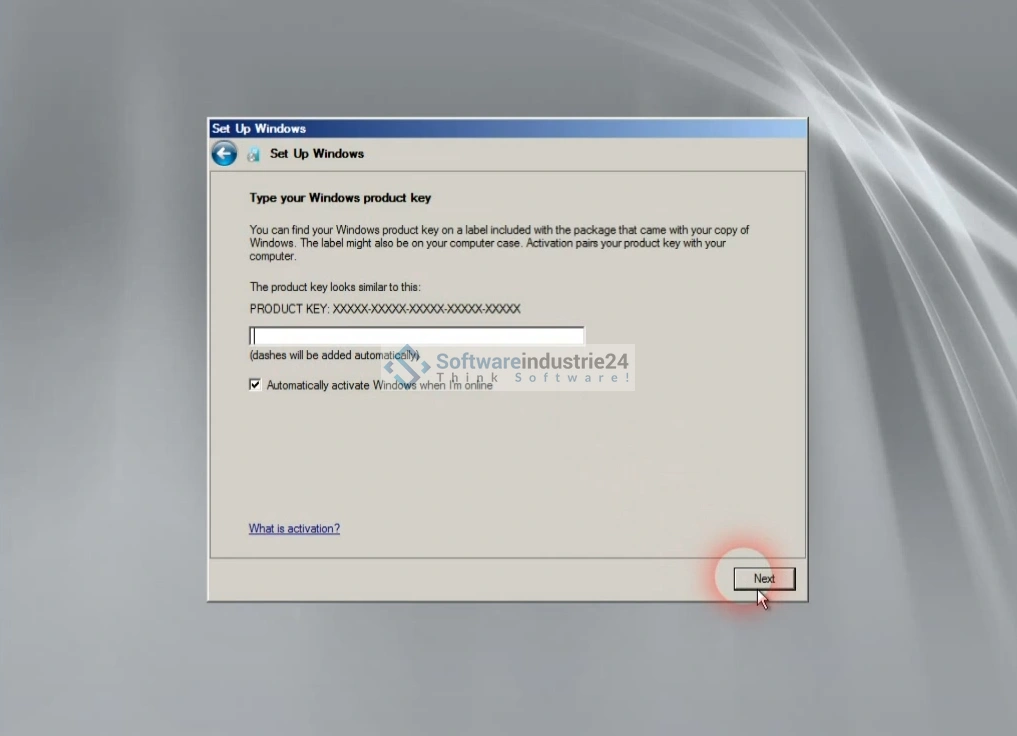
Task: Focus the product key text field
Action: click(x=416, y=336)
